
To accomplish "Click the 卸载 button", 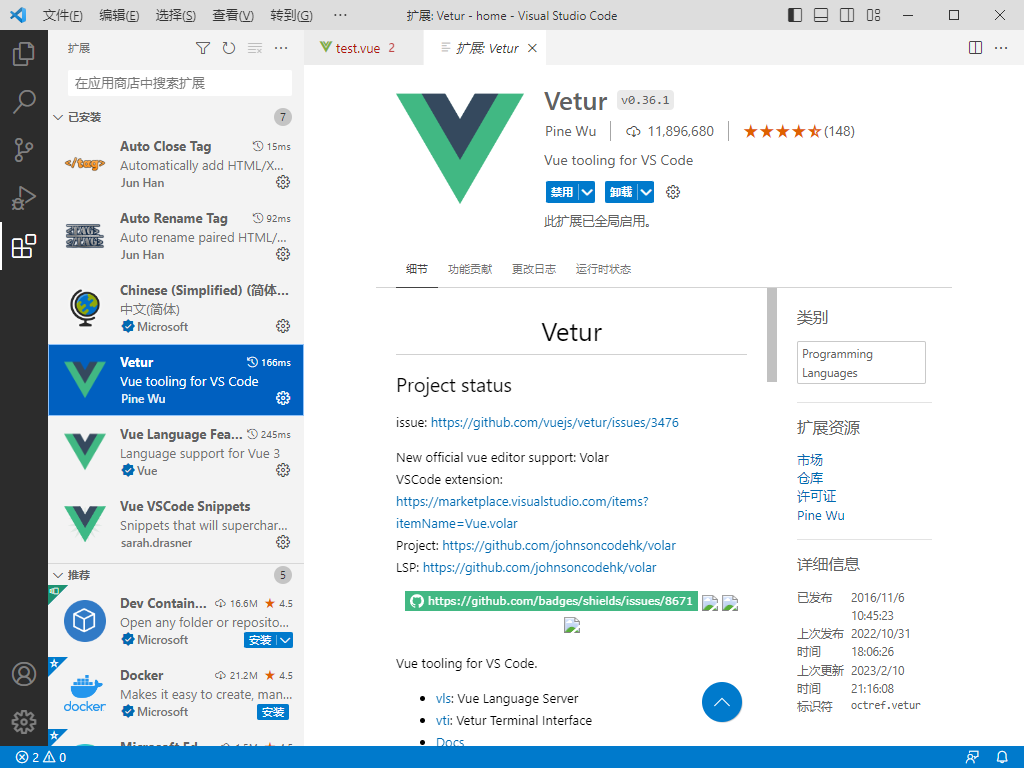I will point(621,192).
